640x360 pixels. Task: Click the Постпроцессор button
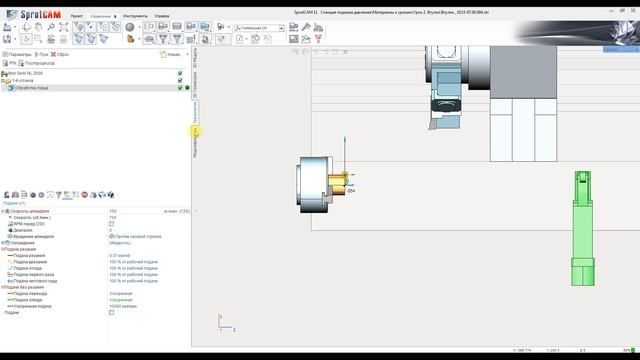36,63
